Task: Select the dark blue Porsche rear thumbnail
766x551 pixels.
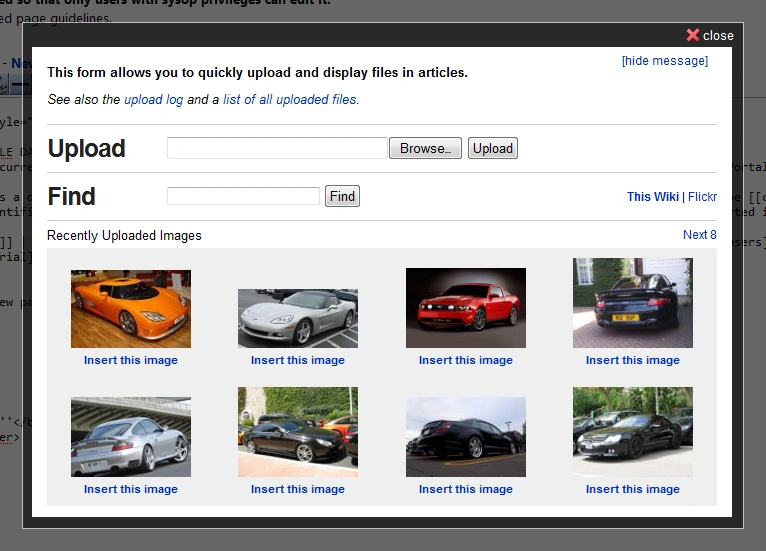Action: (x=633, y=303)
